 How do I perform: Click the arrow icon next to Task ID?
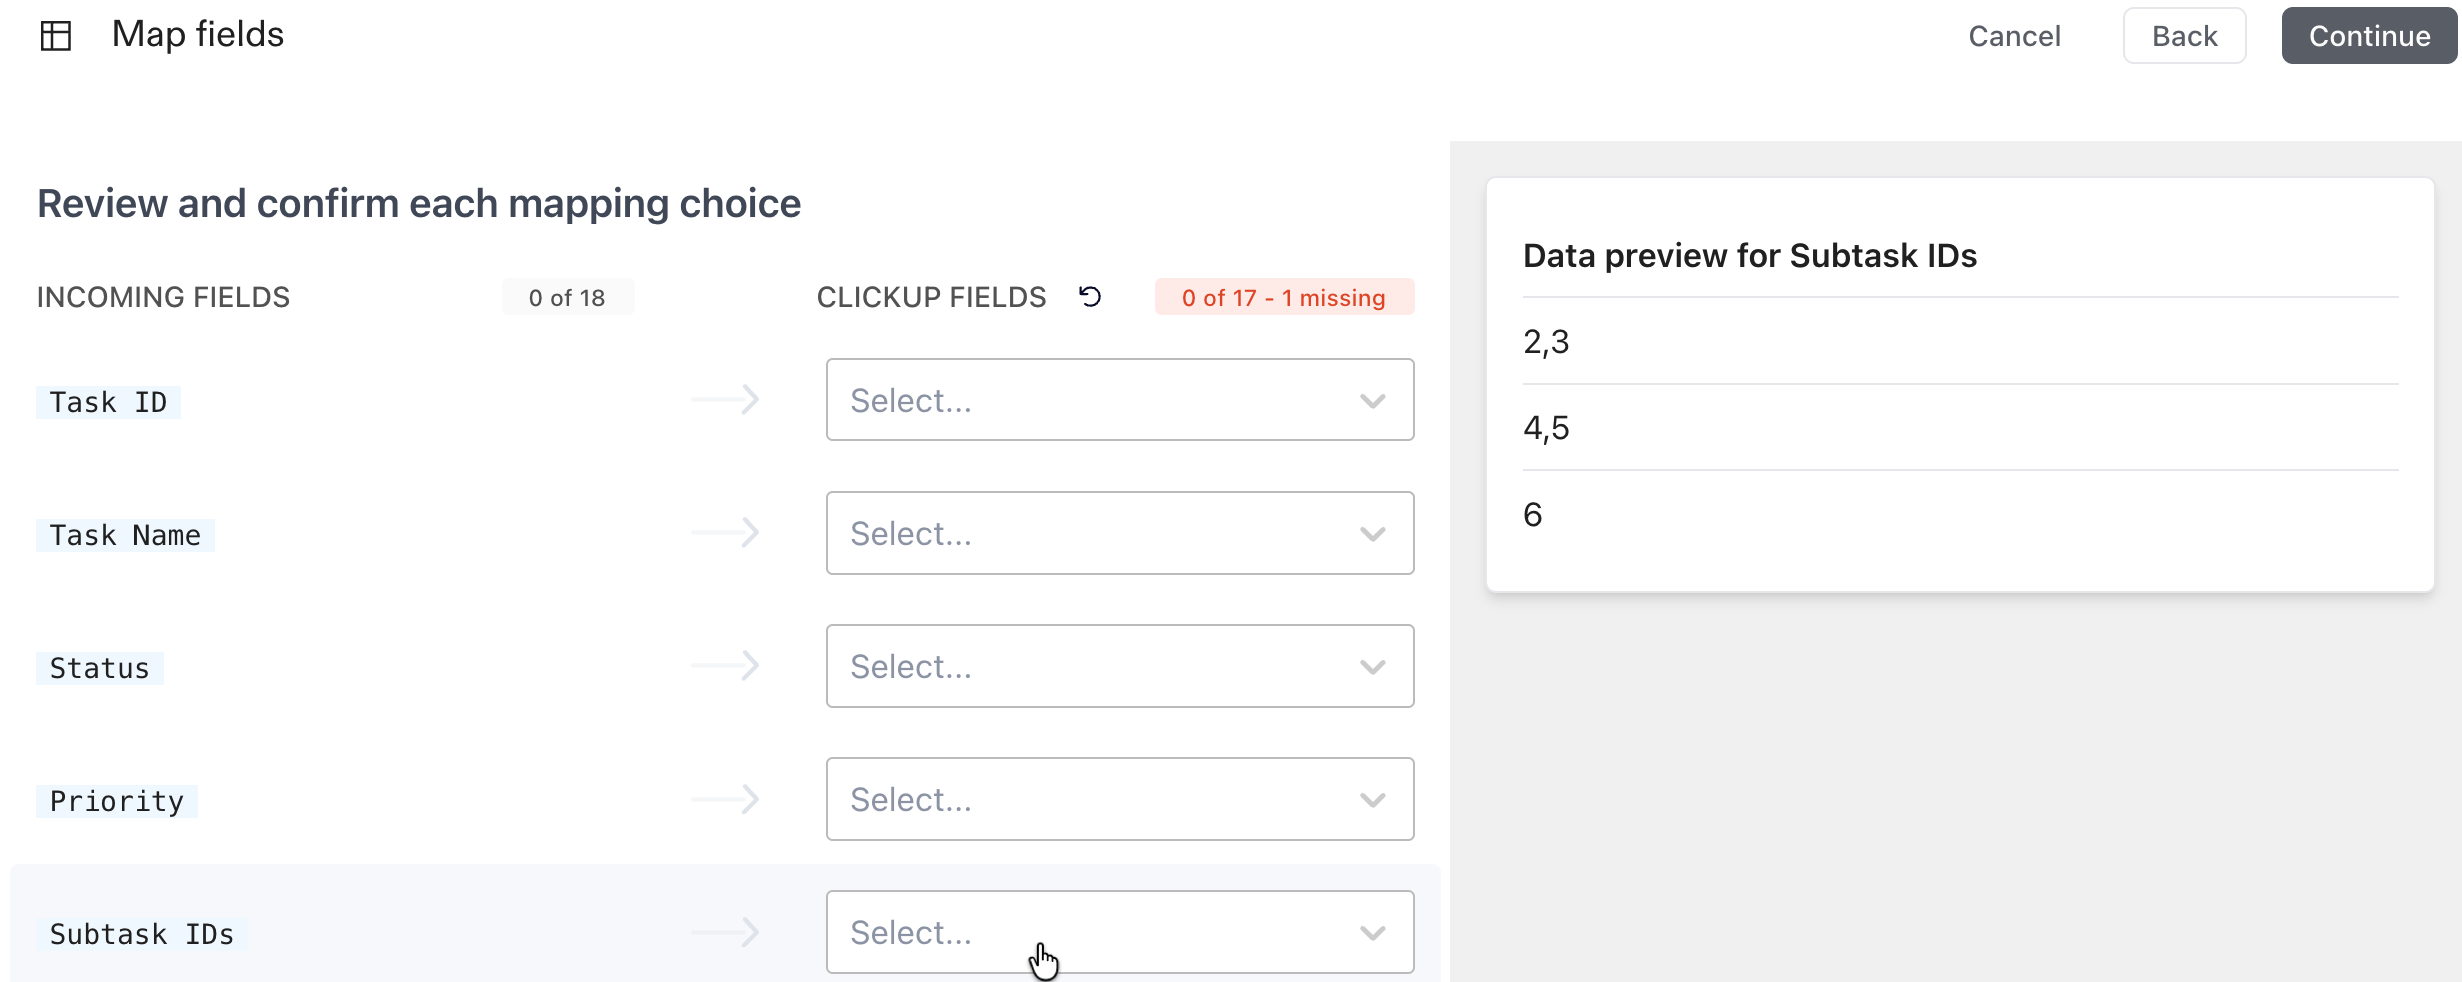726,399
